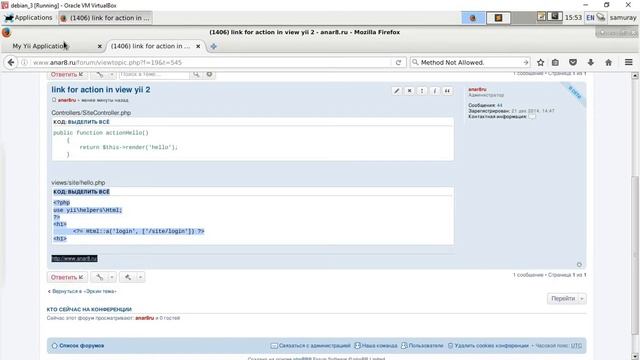Show site identity info icon
640x360 pixels.
[24, 62]
